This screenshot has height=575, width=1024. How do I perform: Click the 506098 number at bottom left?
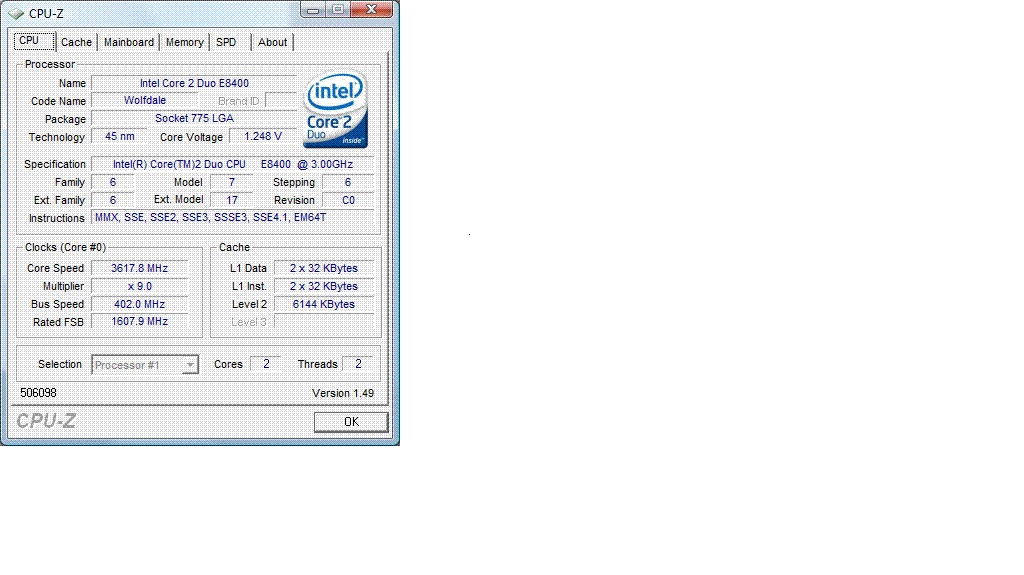point(39,393)
